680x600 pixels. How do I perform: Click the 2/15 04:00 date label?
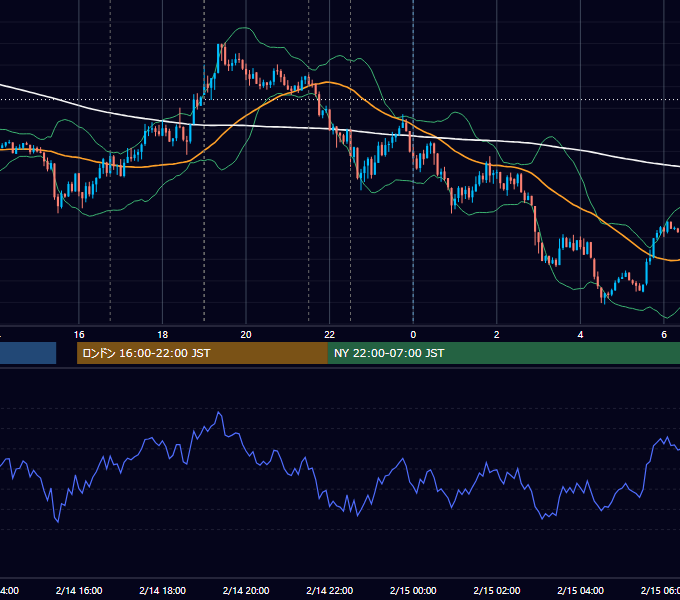580,590
